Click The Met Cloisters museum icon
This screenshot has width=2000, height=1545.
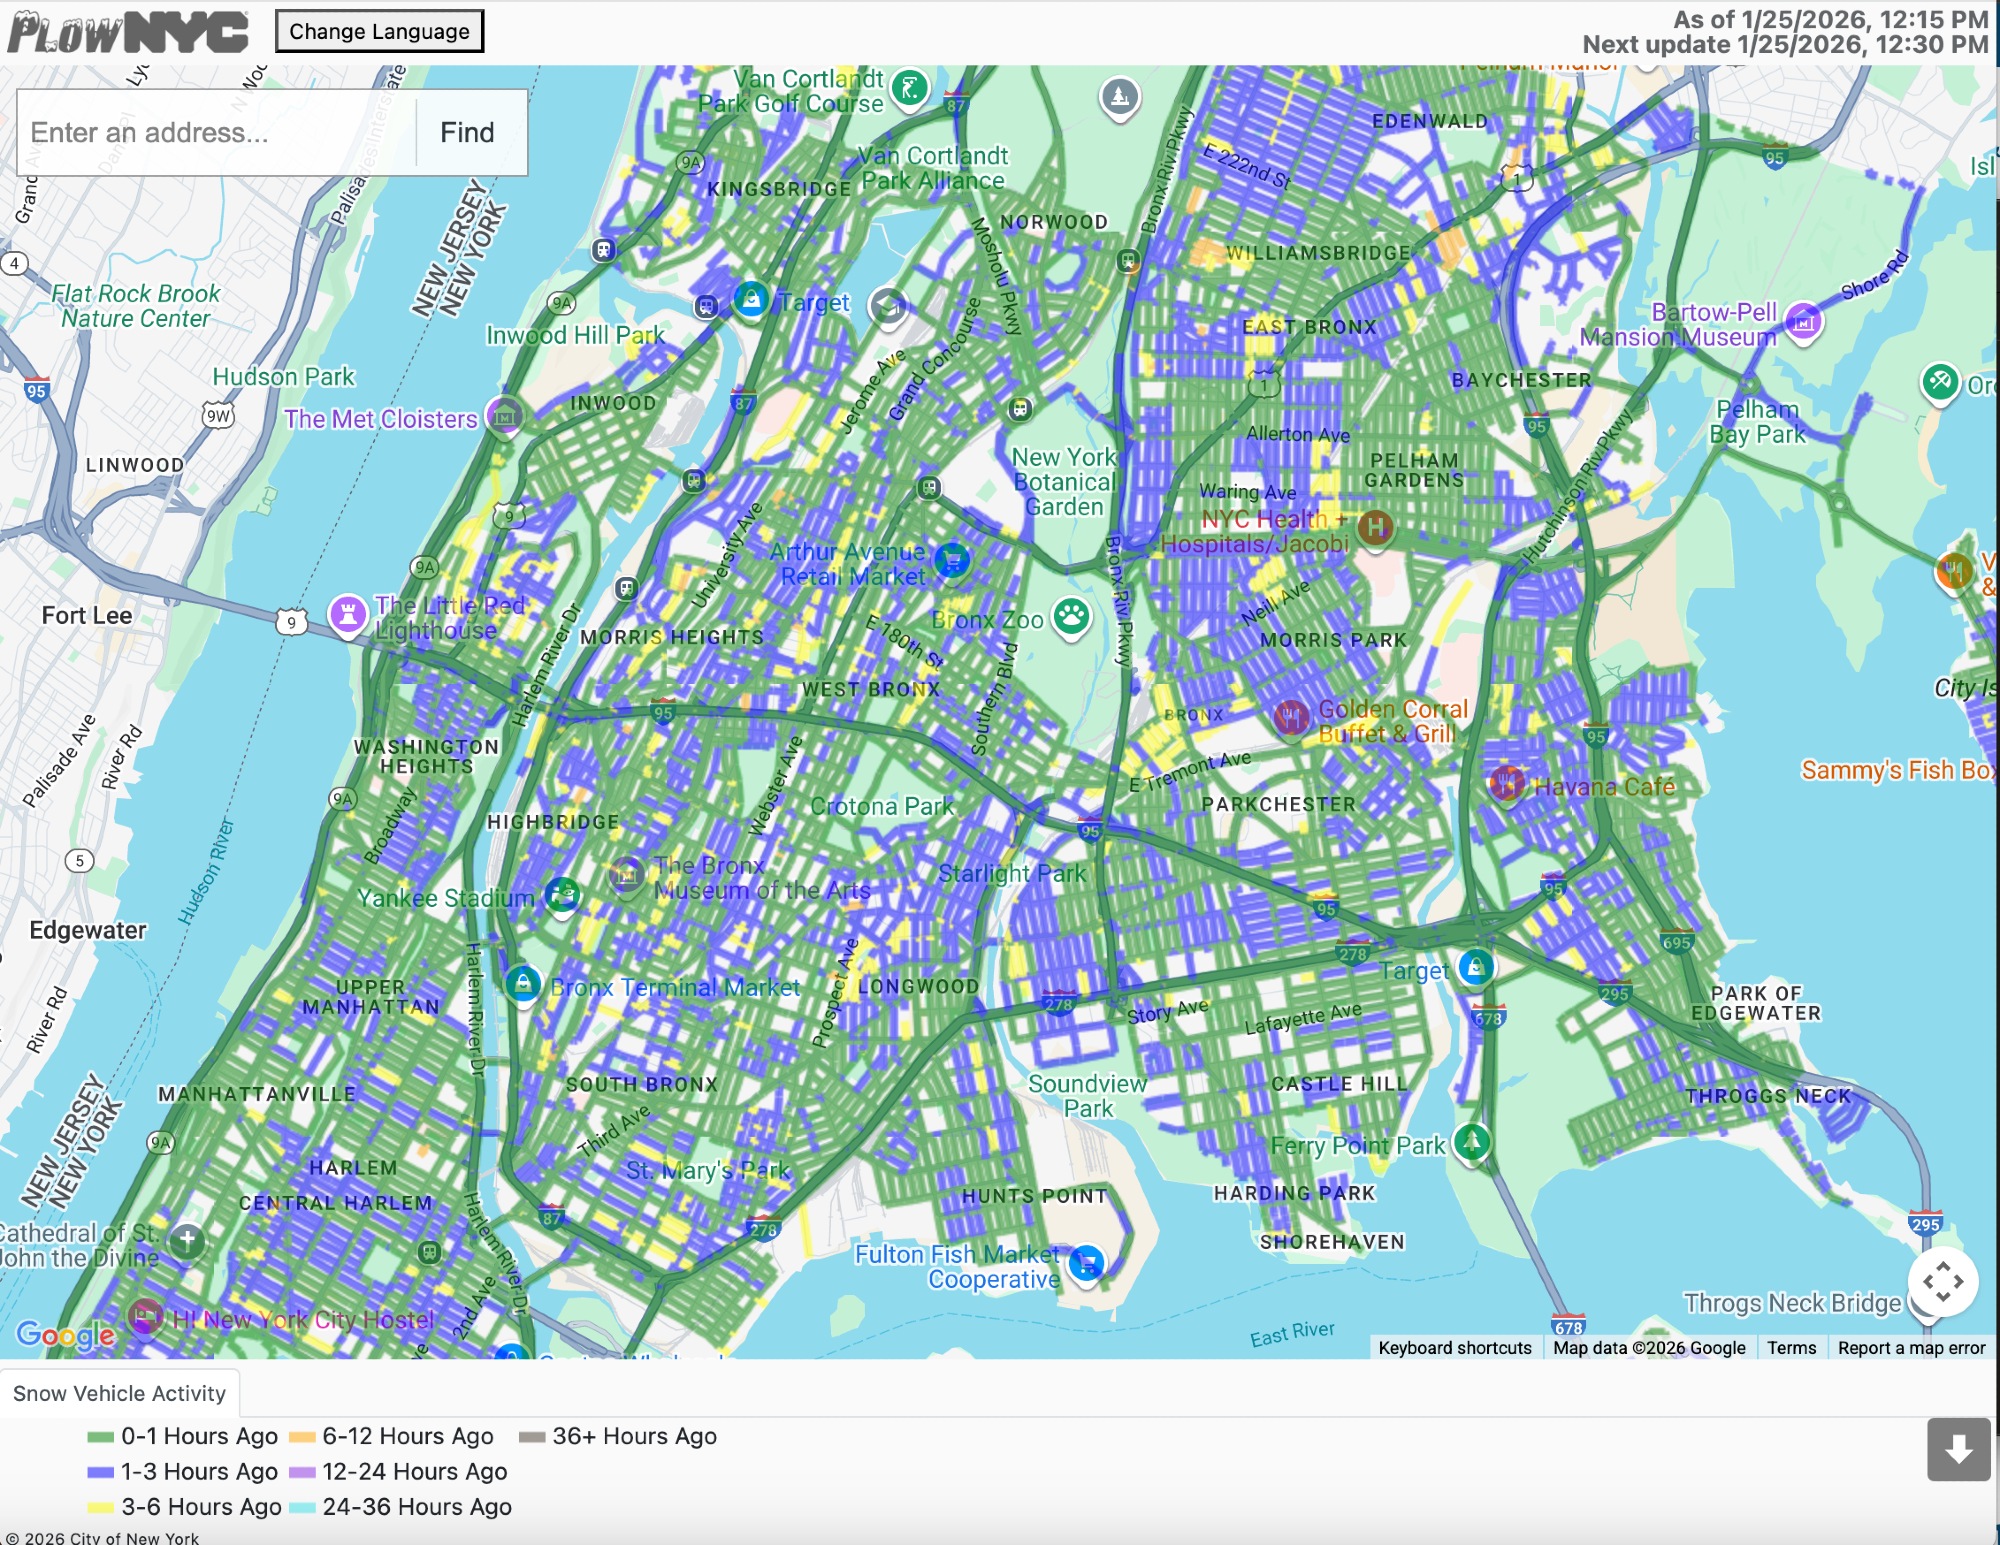tap(504, 415)
